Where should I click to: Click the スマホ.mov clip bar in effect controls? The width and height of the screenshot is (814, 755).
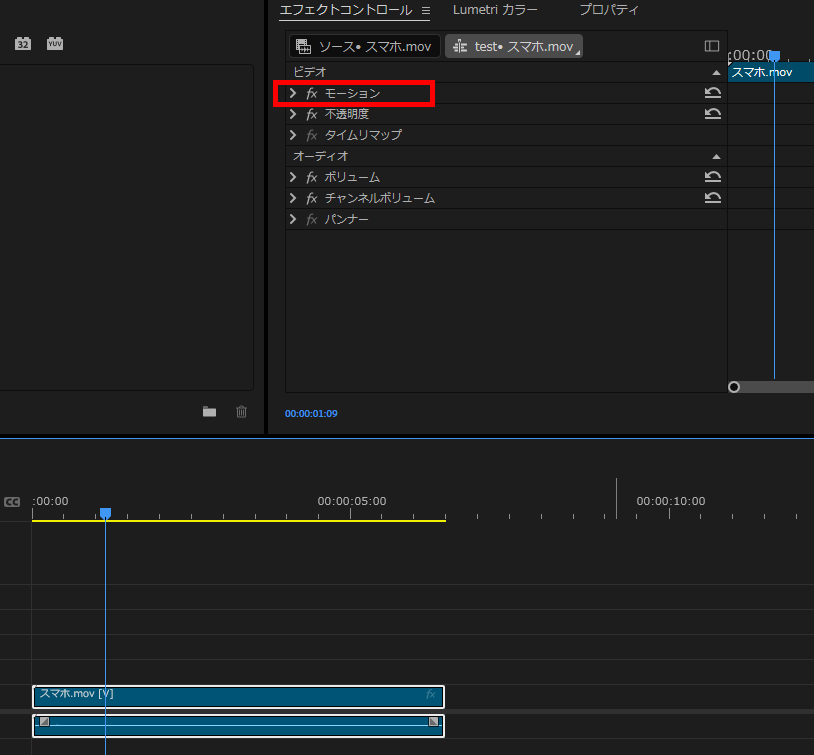pos(771,72)
